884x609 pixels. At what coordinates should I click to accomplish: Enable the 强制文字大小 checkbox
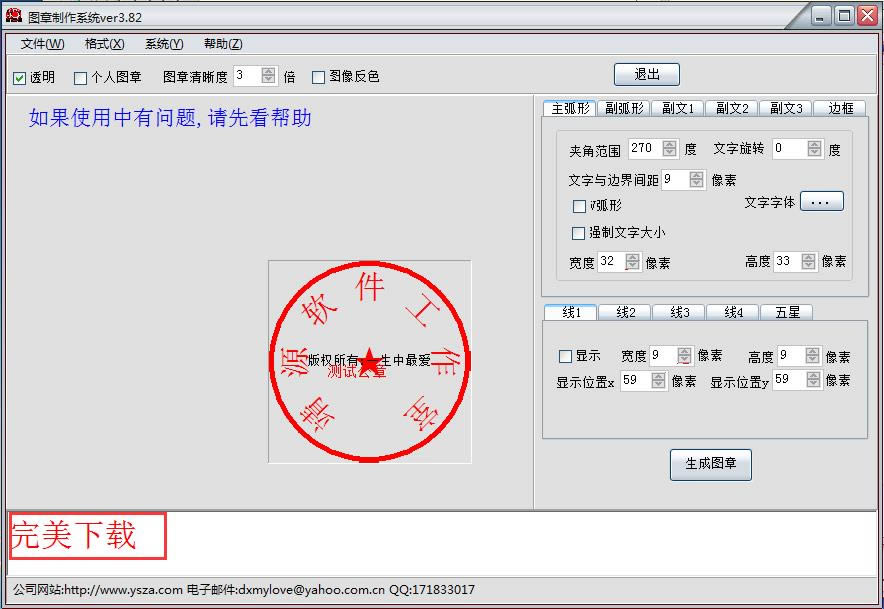coord(578,233)
